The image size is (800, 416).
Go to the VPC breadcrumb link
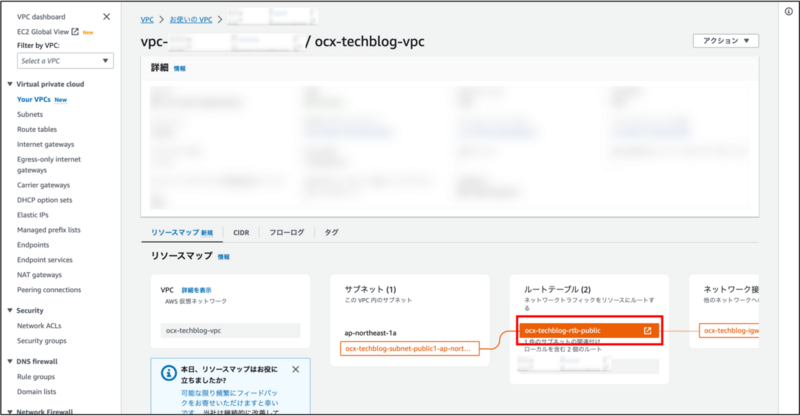pos(147,19)
